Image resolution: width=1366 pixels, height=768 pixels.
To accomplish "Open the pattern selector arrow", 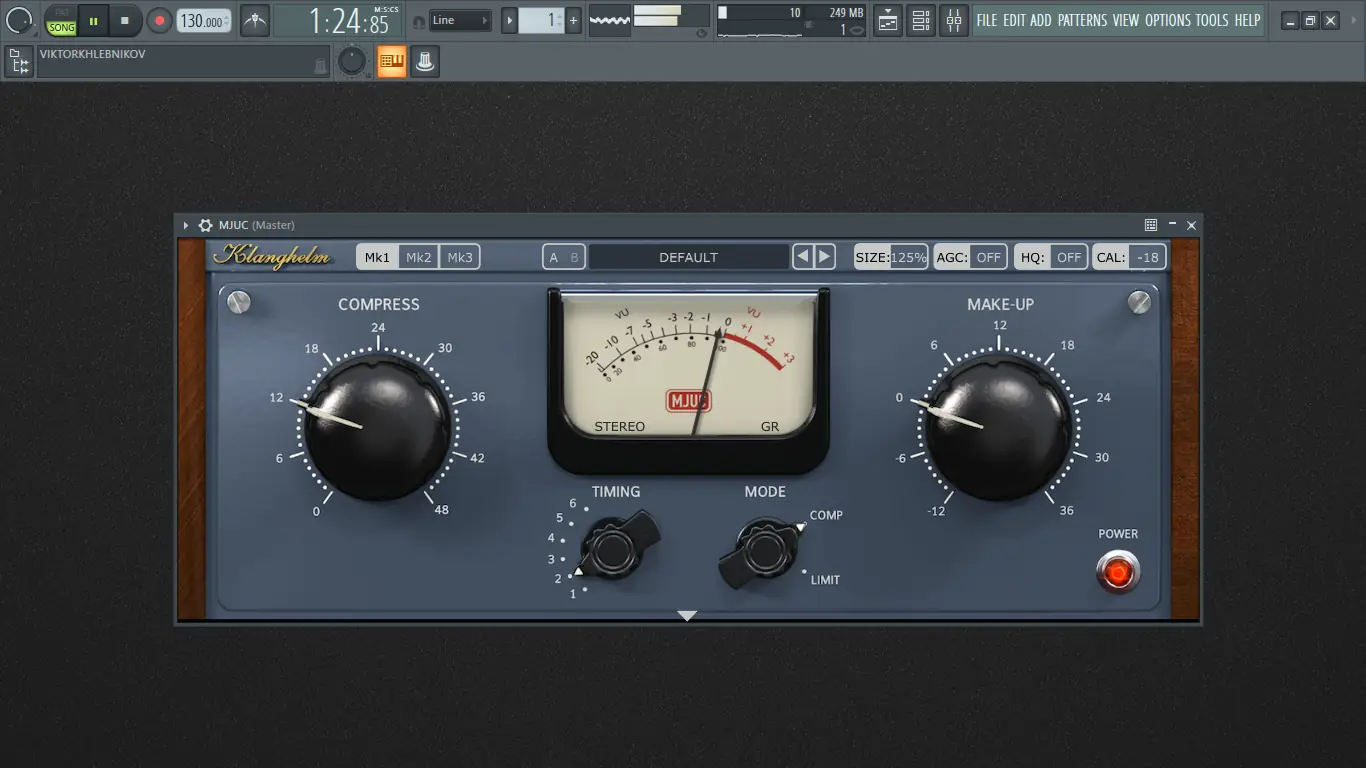I will click(x=509, y=20).
